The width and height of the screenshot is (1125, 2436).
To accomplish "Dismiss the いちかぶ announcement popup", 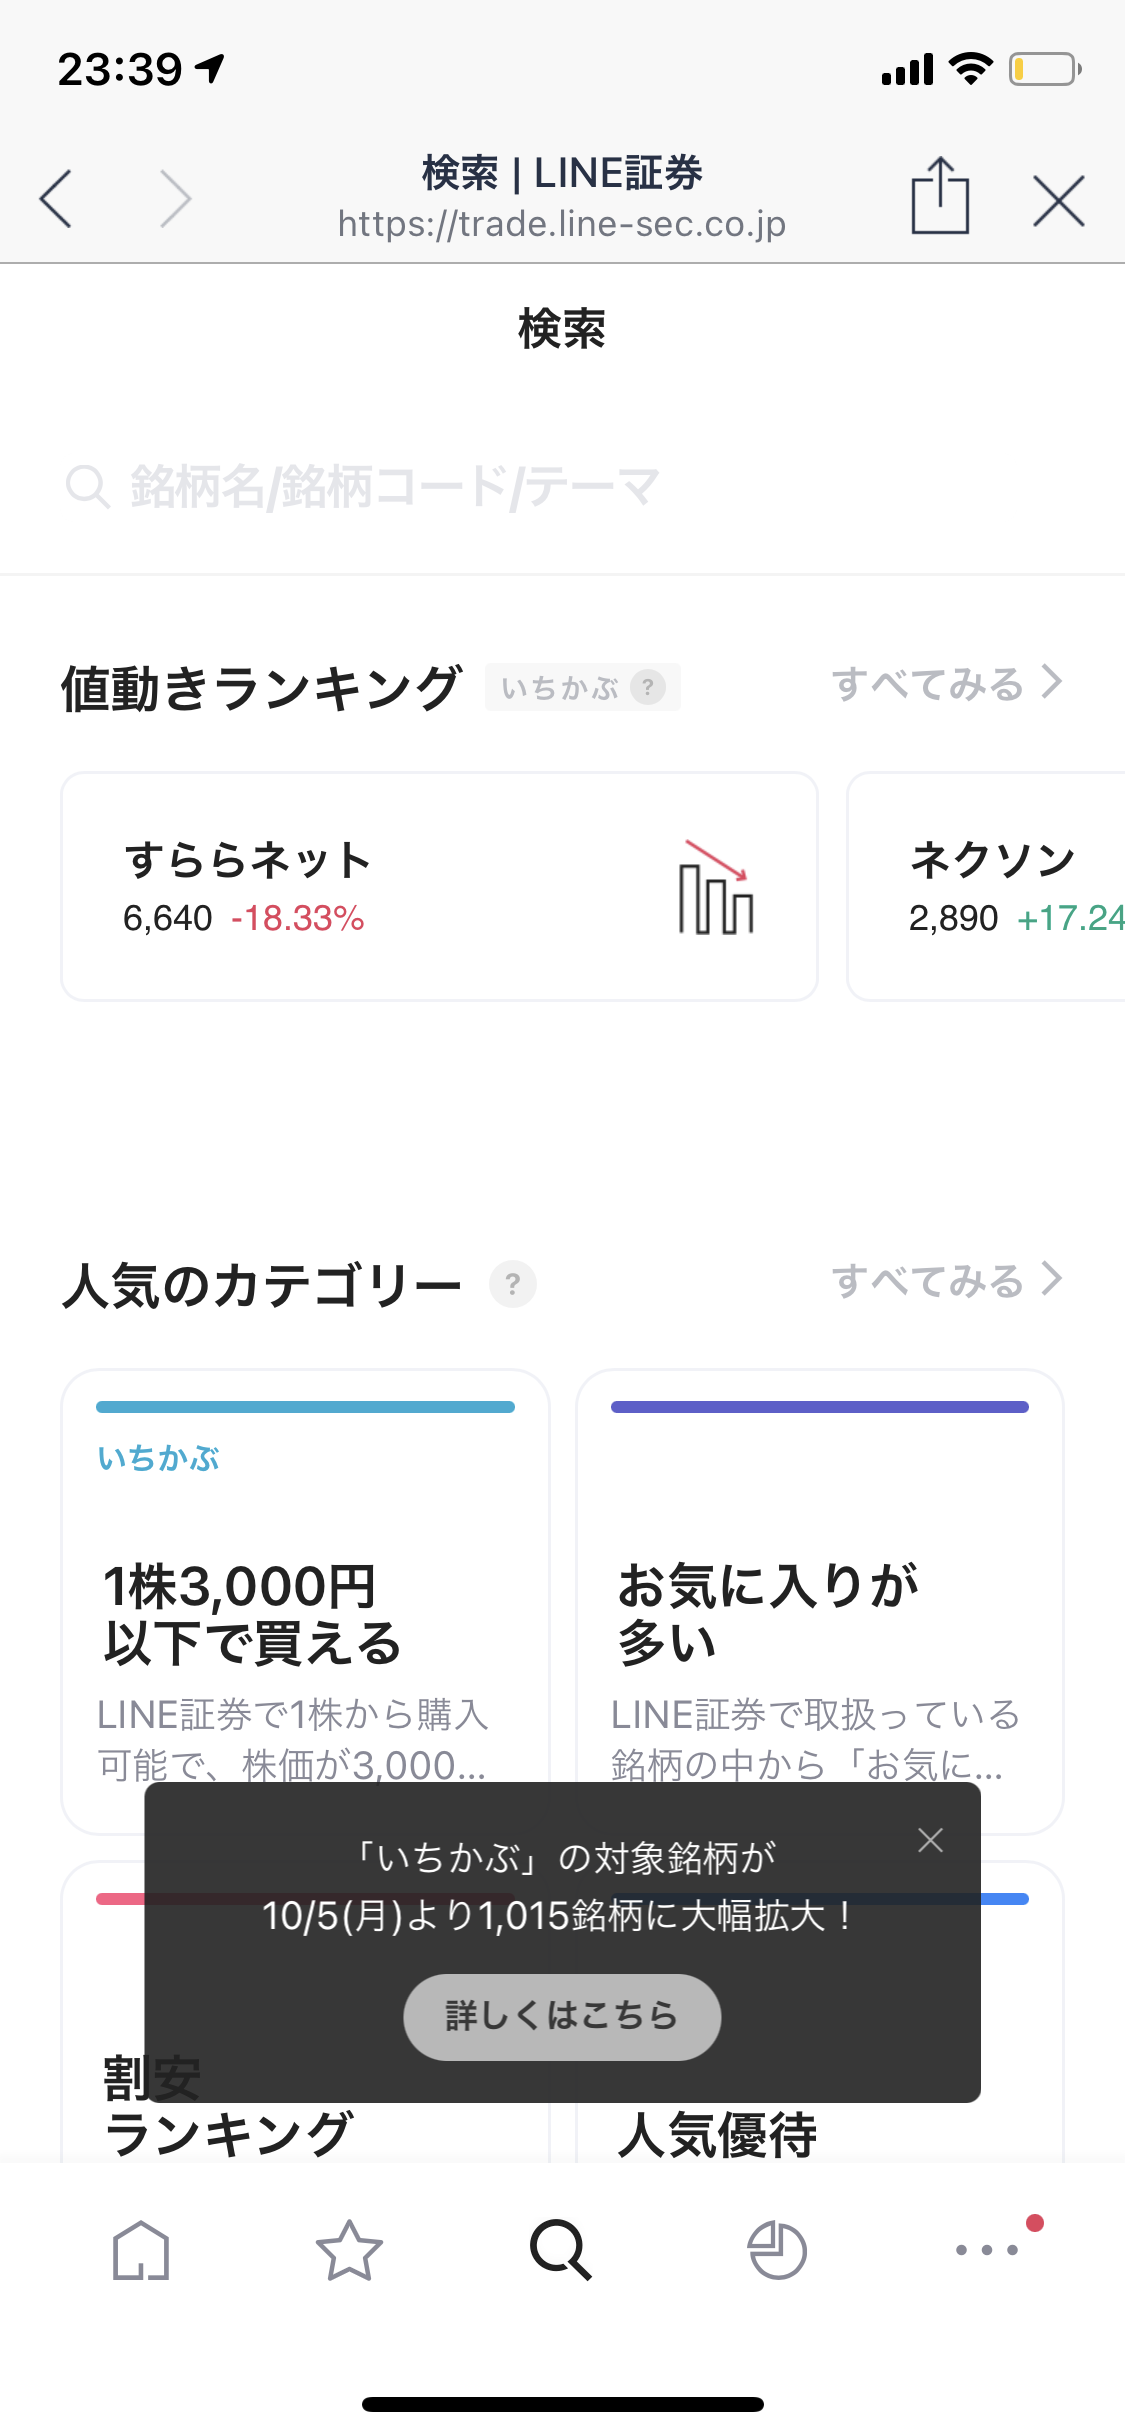I will point(930,1840).
